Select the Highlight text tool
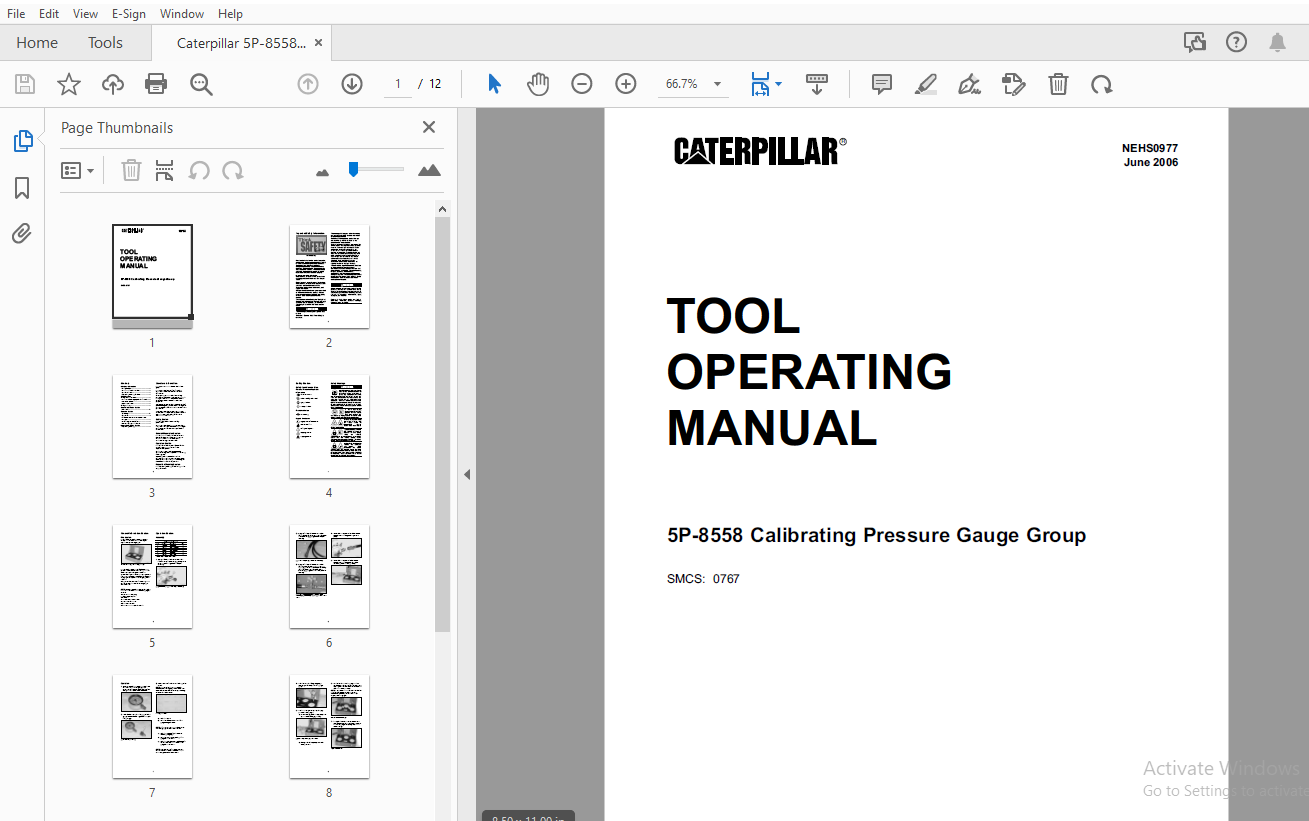This screenshot has width=1309, height=821. click(x=926, y=84)
